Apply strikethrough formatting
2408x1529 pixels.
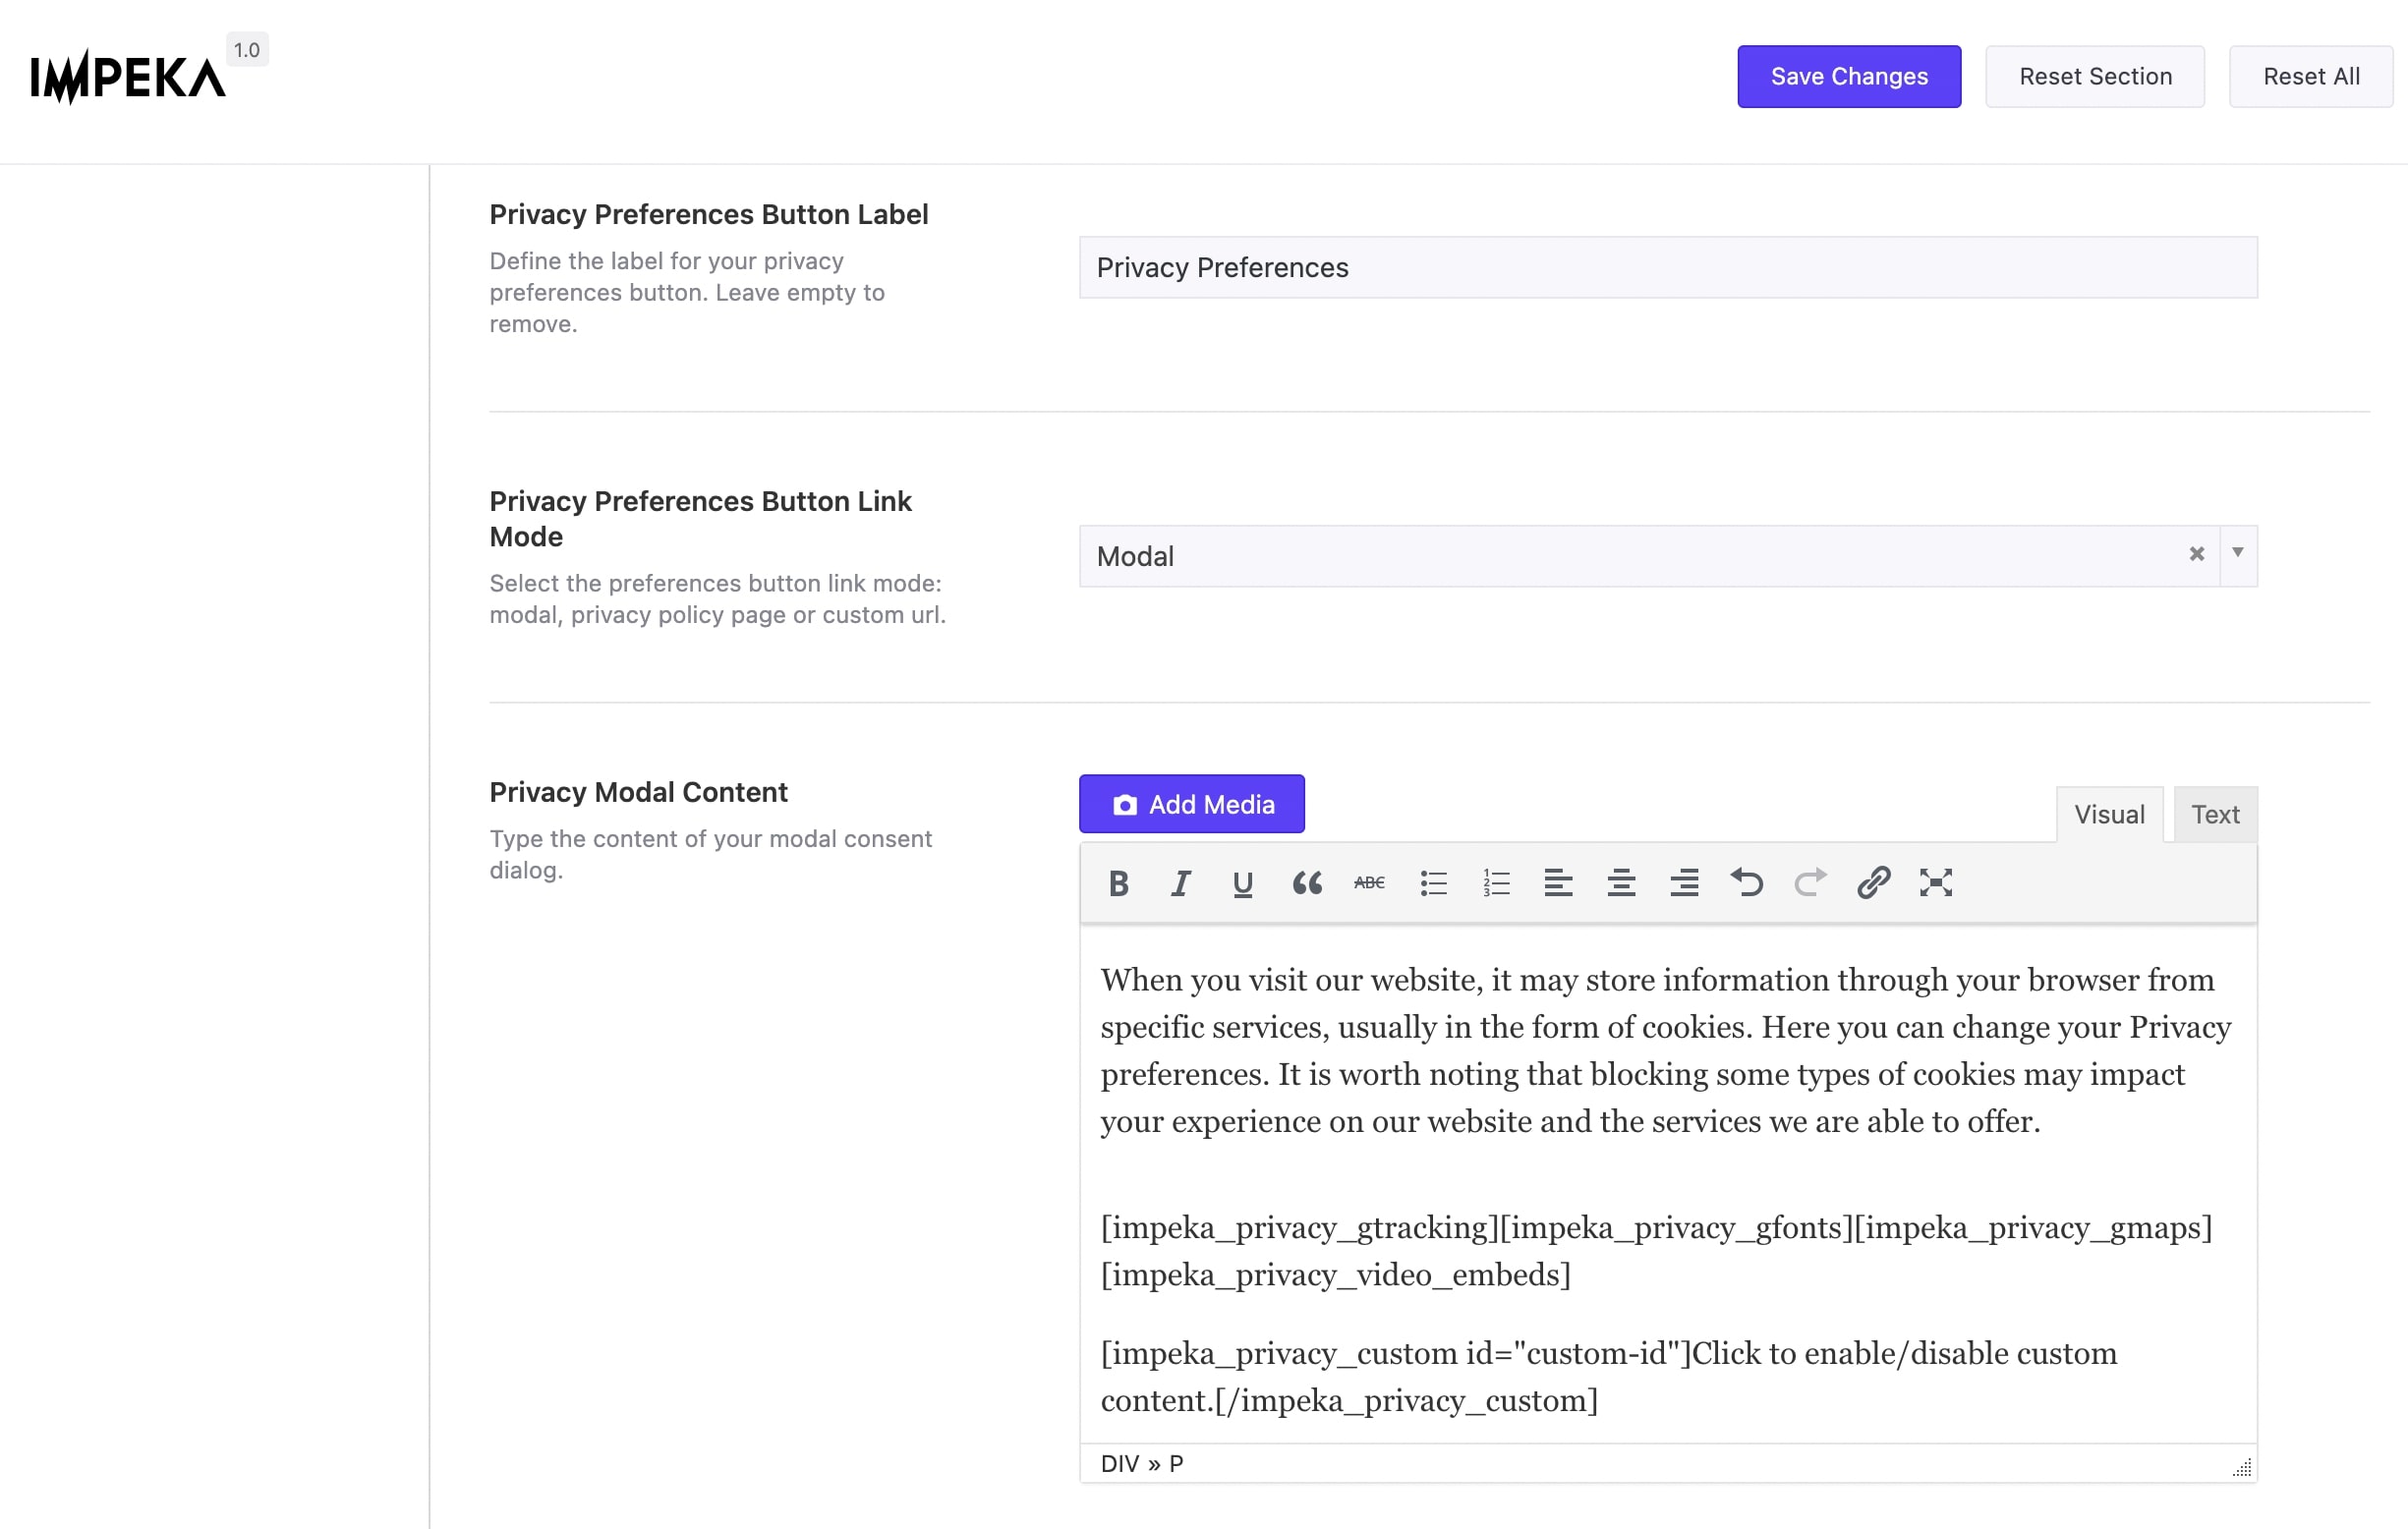click(x=1369, y=883)
